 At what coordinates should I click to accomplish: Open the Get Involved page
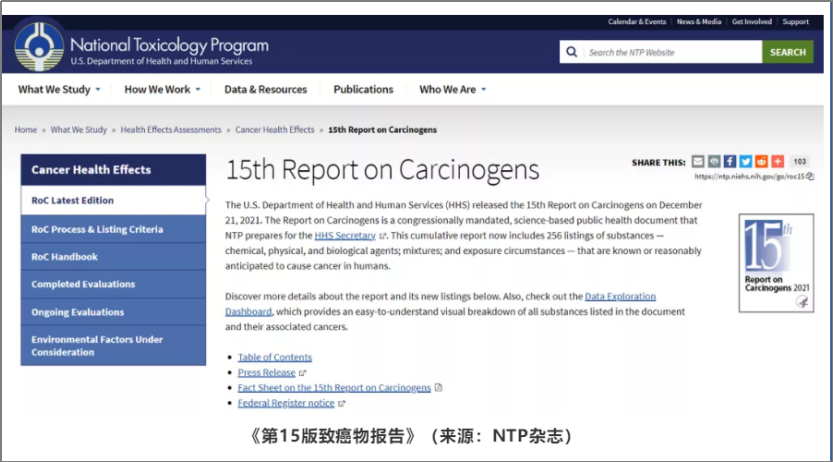pyautogui.click(x=752, y=22)
